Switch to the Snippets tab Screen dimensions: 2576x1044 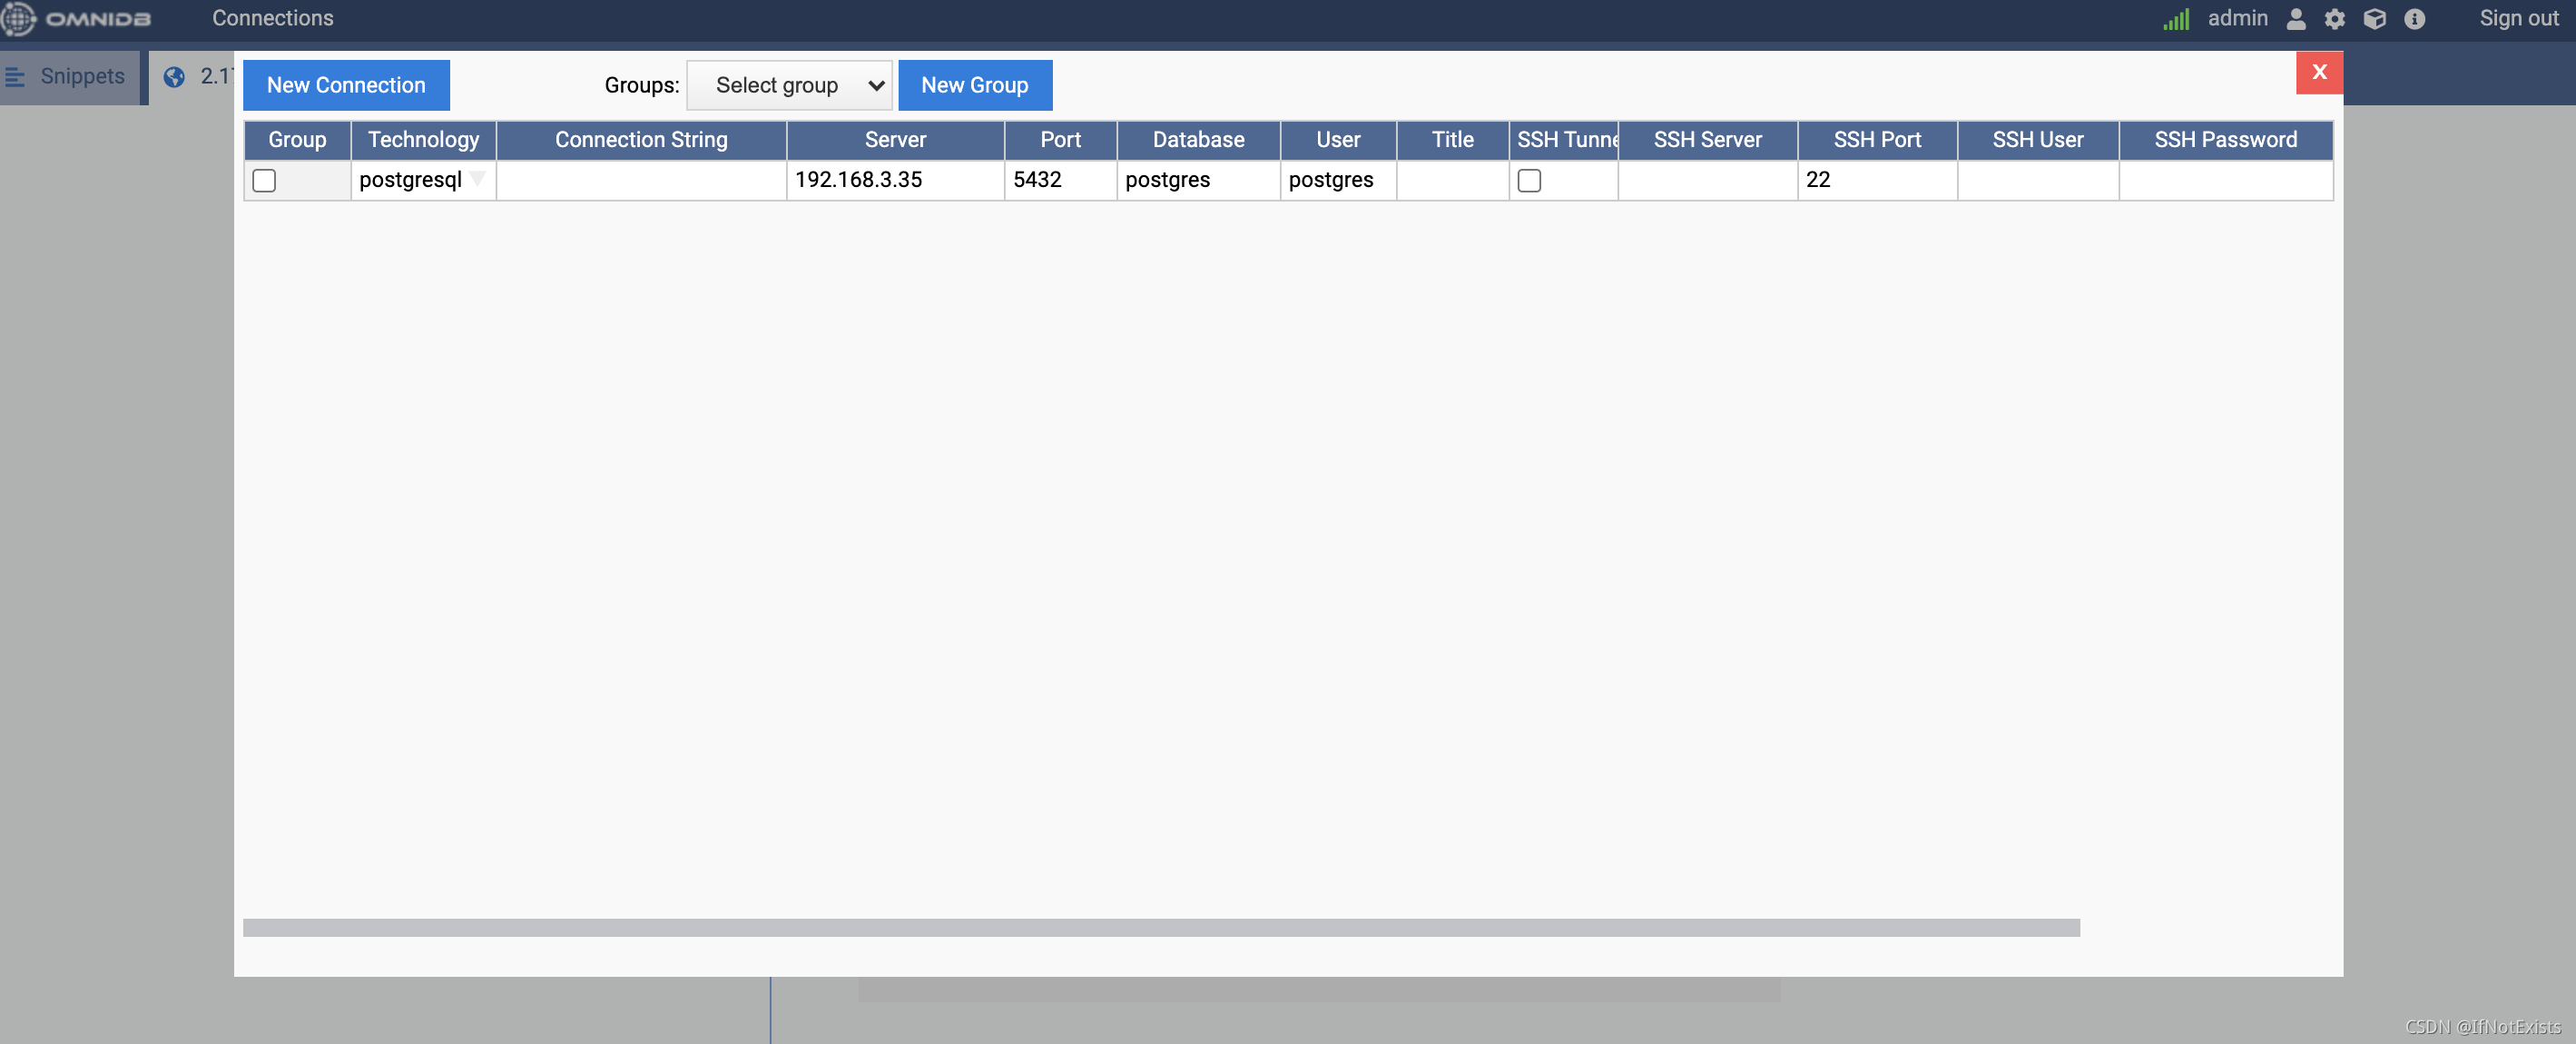[82, 77]
